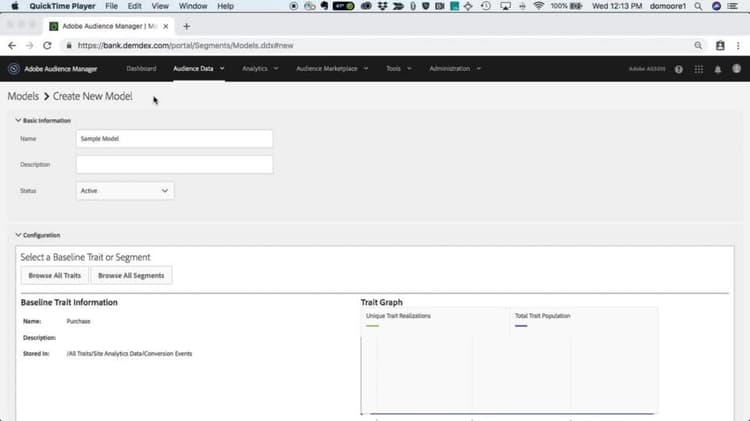Open the help question mark icon
This screenshot has width=750, height=421.
click(679, 69)
